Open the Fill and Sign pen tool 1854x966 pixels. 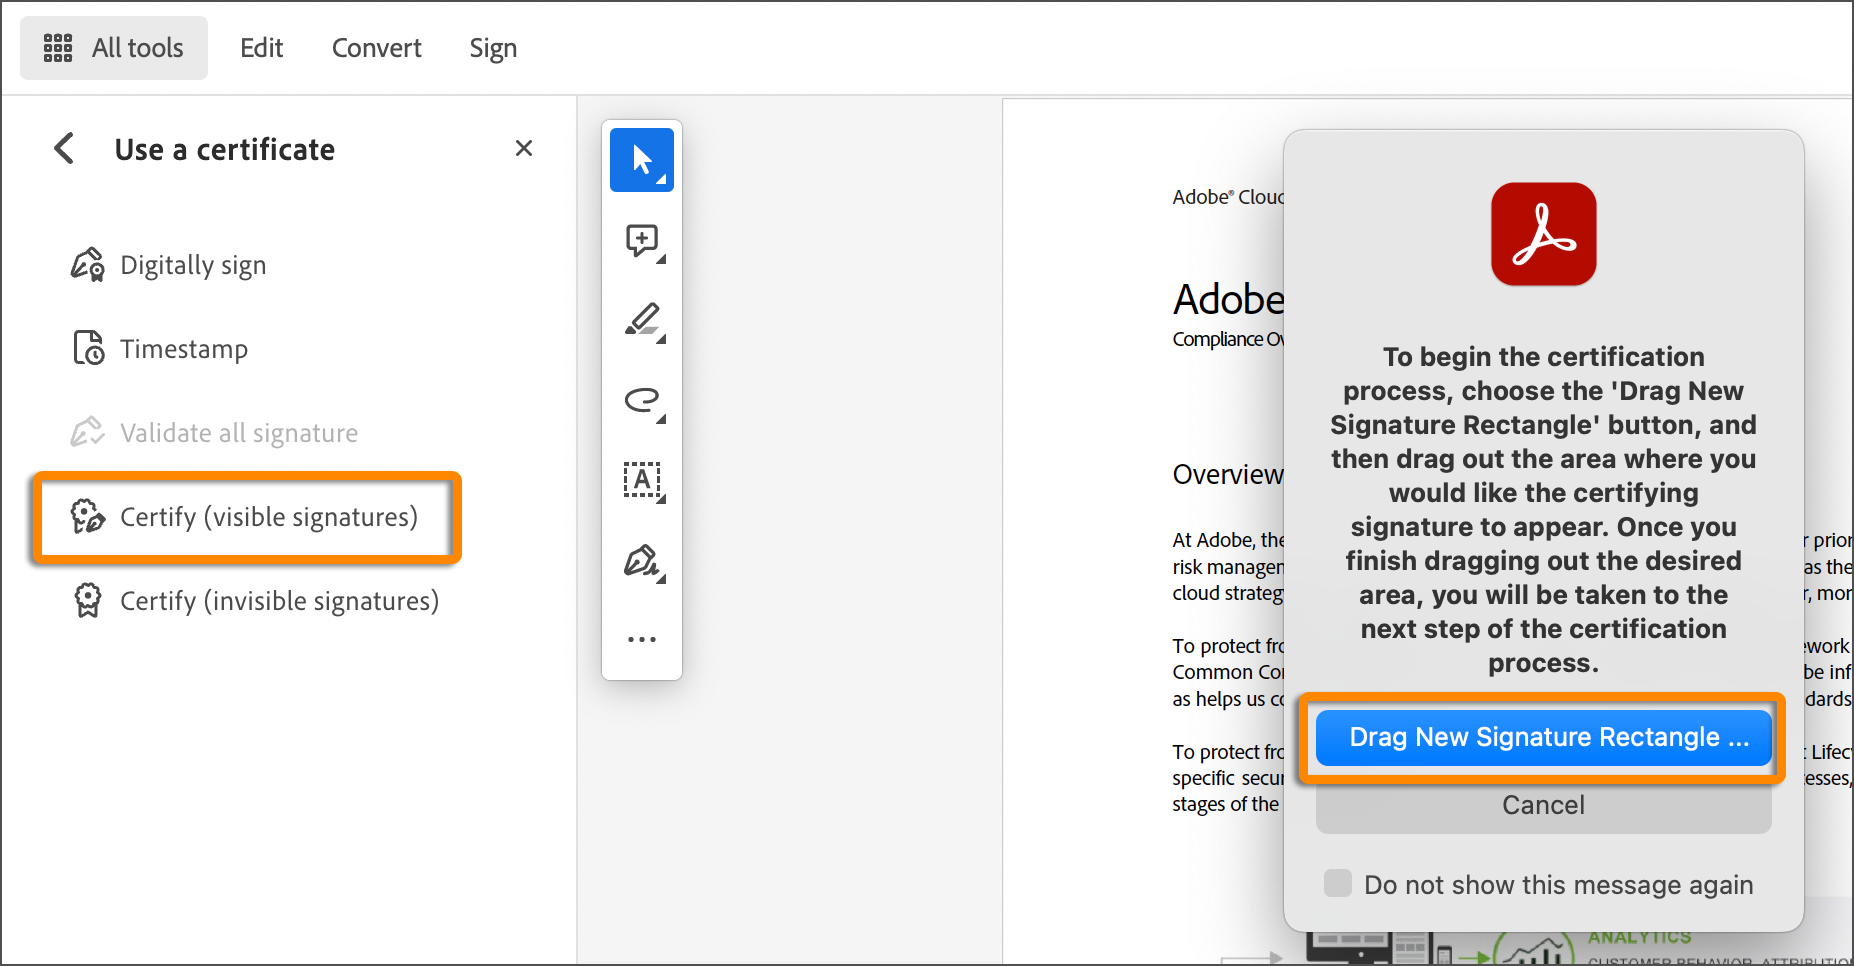pos(641,561)
